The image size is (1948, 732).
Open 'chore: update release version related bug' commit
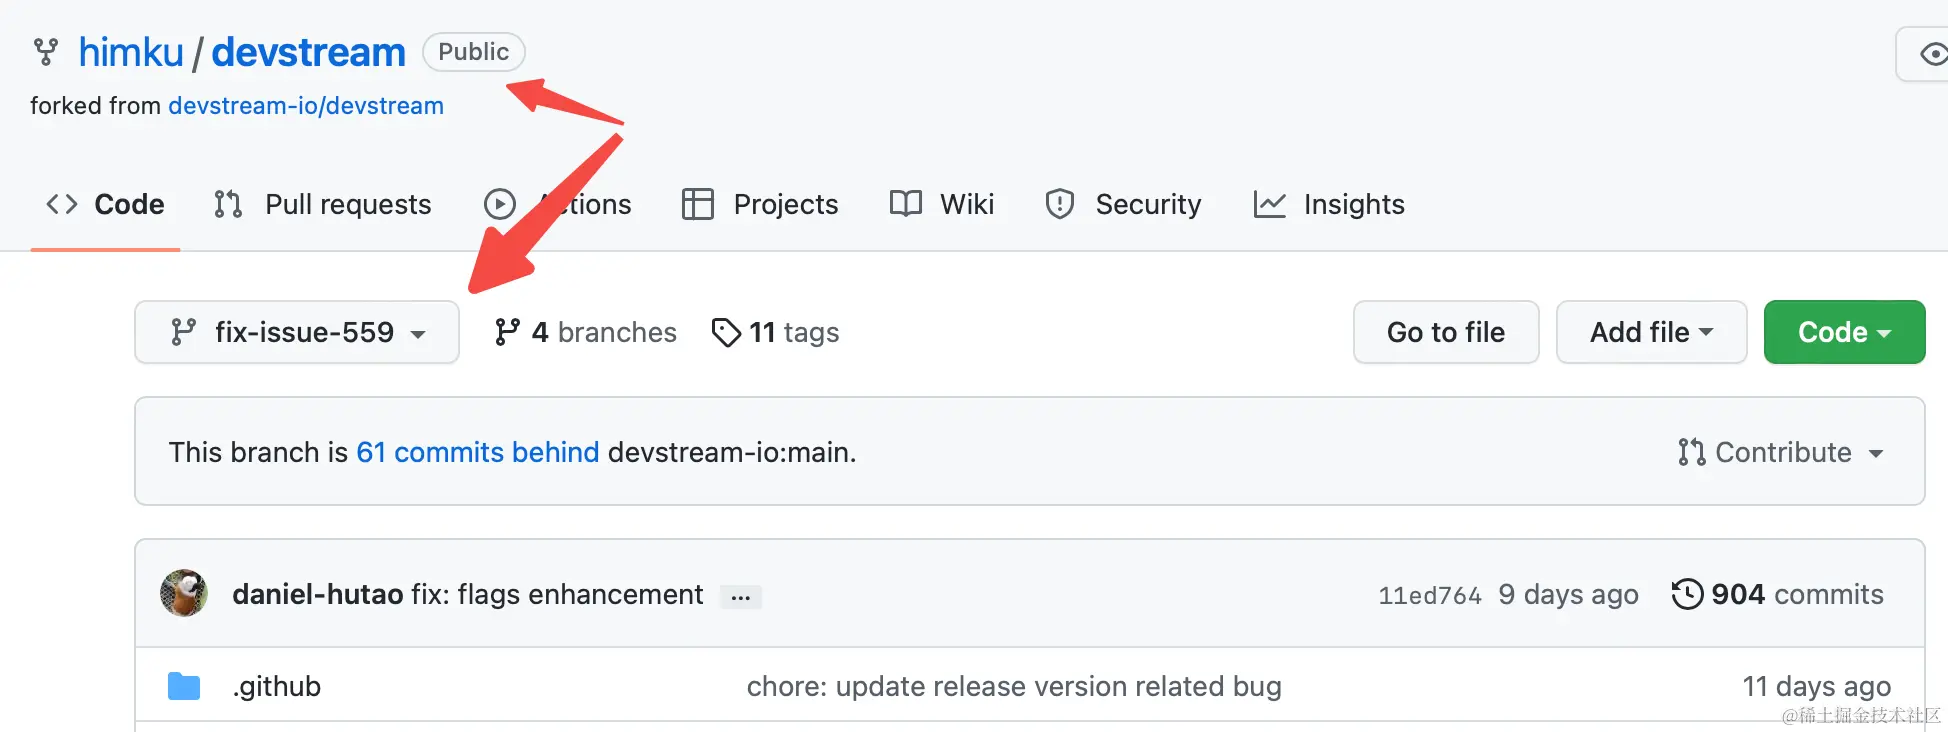pyautogui.click(x=1014, y=686)
